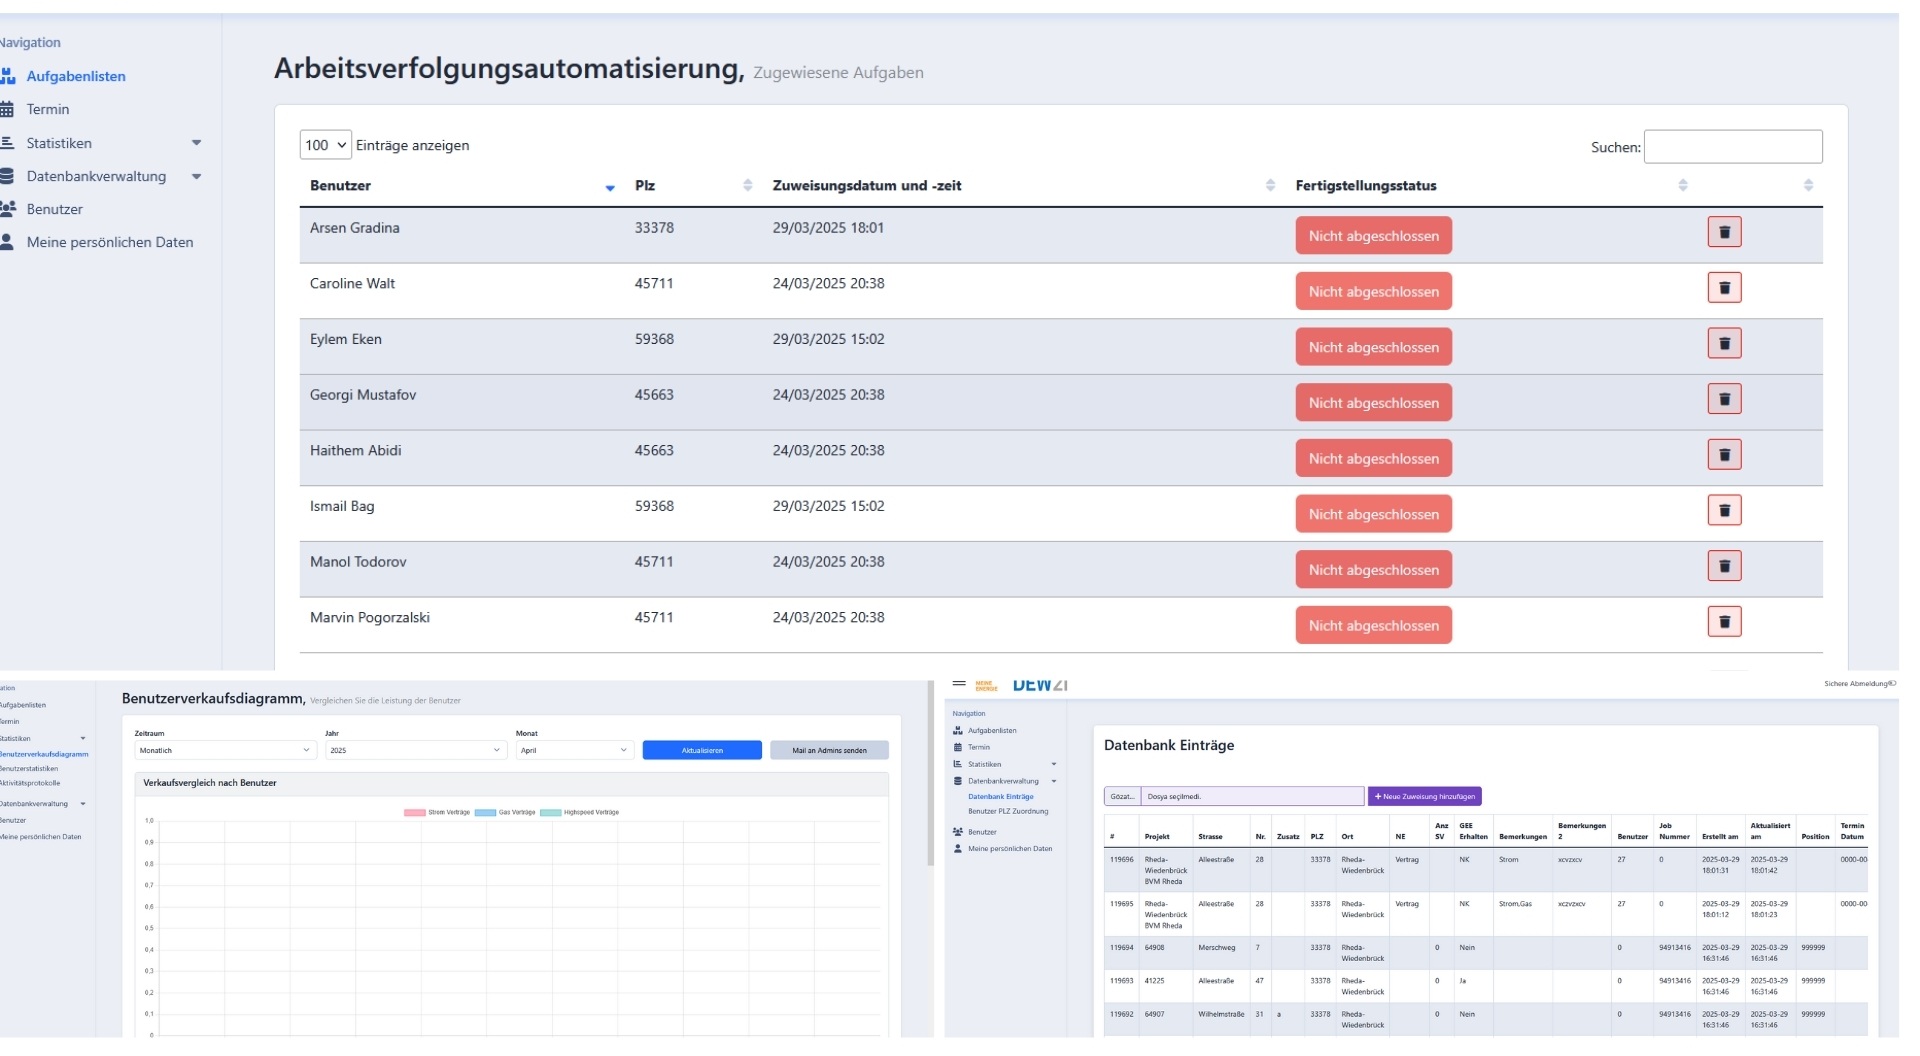The height and width of the screenshot is (1056, 1920).
Task: Expand Statistiken arrow in the top sidebar
Action: click(x=197, y=143)
